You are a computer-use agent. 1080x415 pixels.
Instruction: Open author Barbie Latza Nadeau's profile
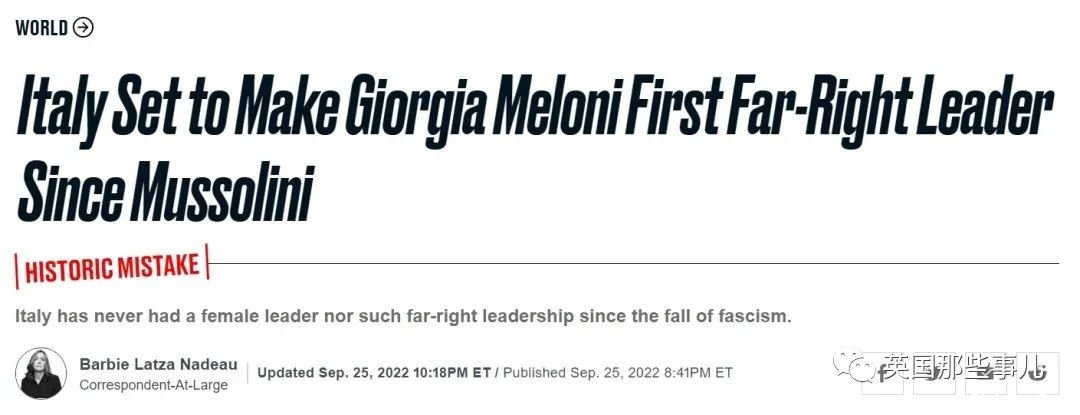point(158,364)
